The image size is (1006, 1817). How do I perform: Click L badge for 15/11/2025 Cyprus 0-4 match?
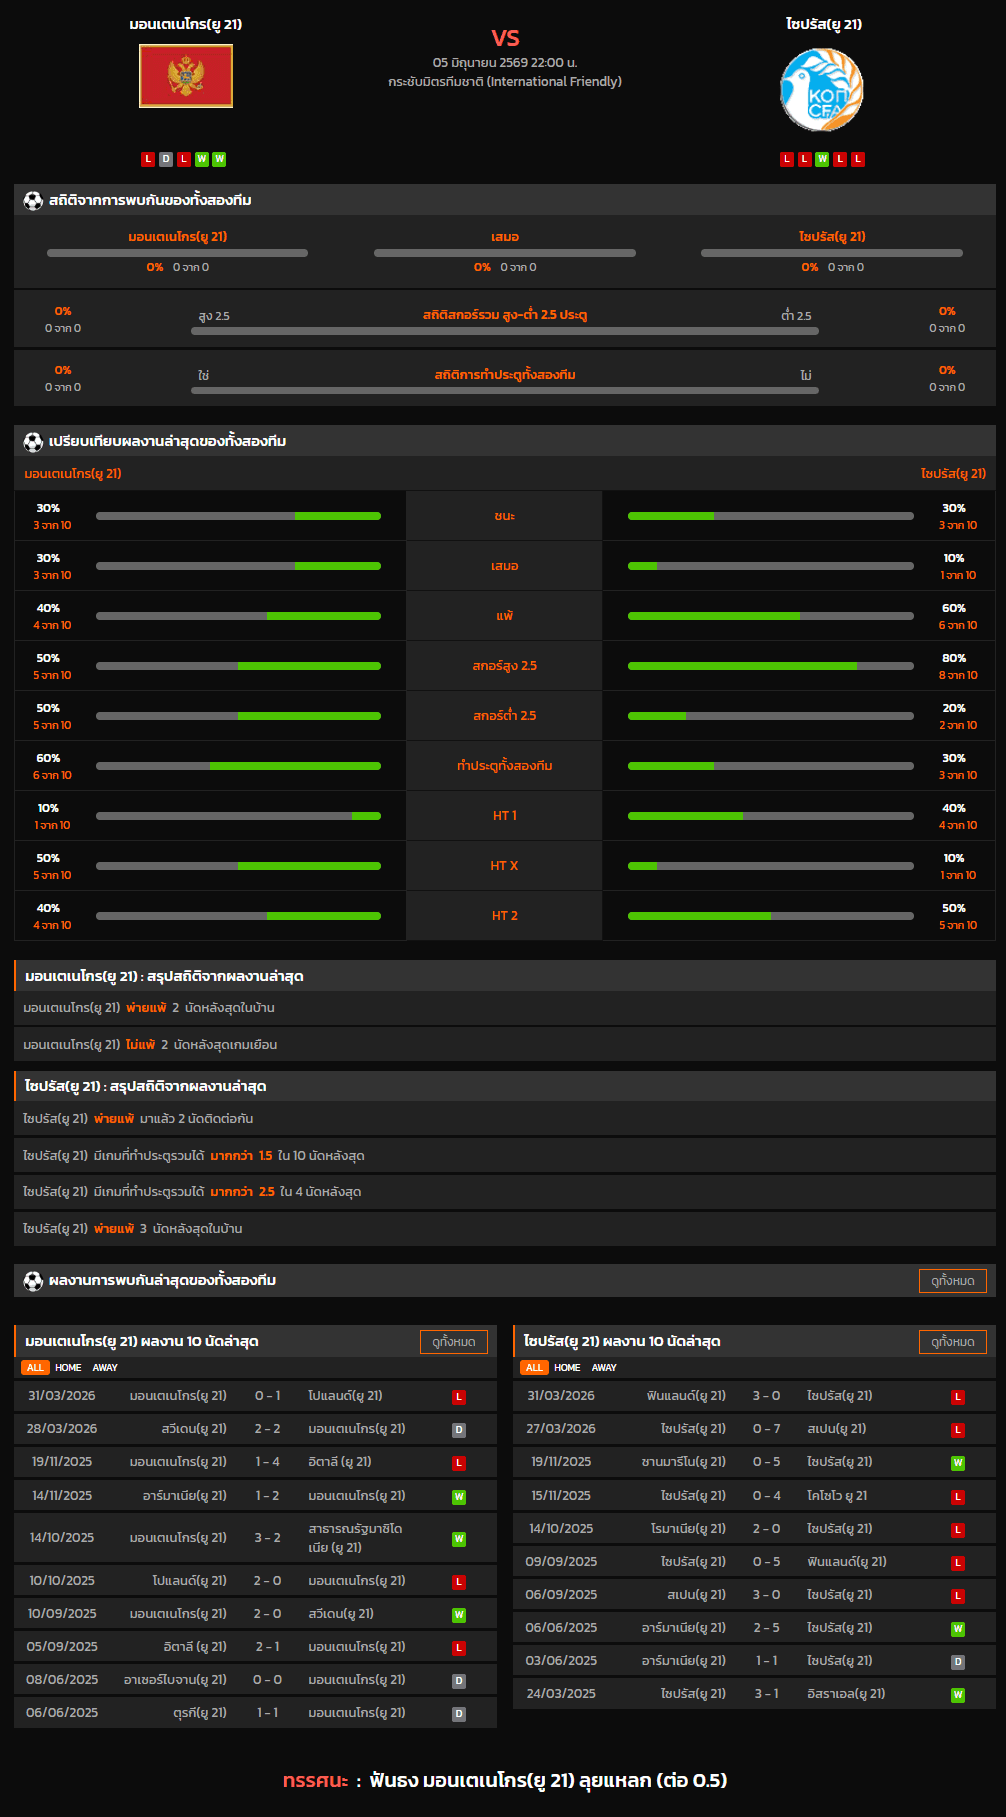[x=958, y=1497]
